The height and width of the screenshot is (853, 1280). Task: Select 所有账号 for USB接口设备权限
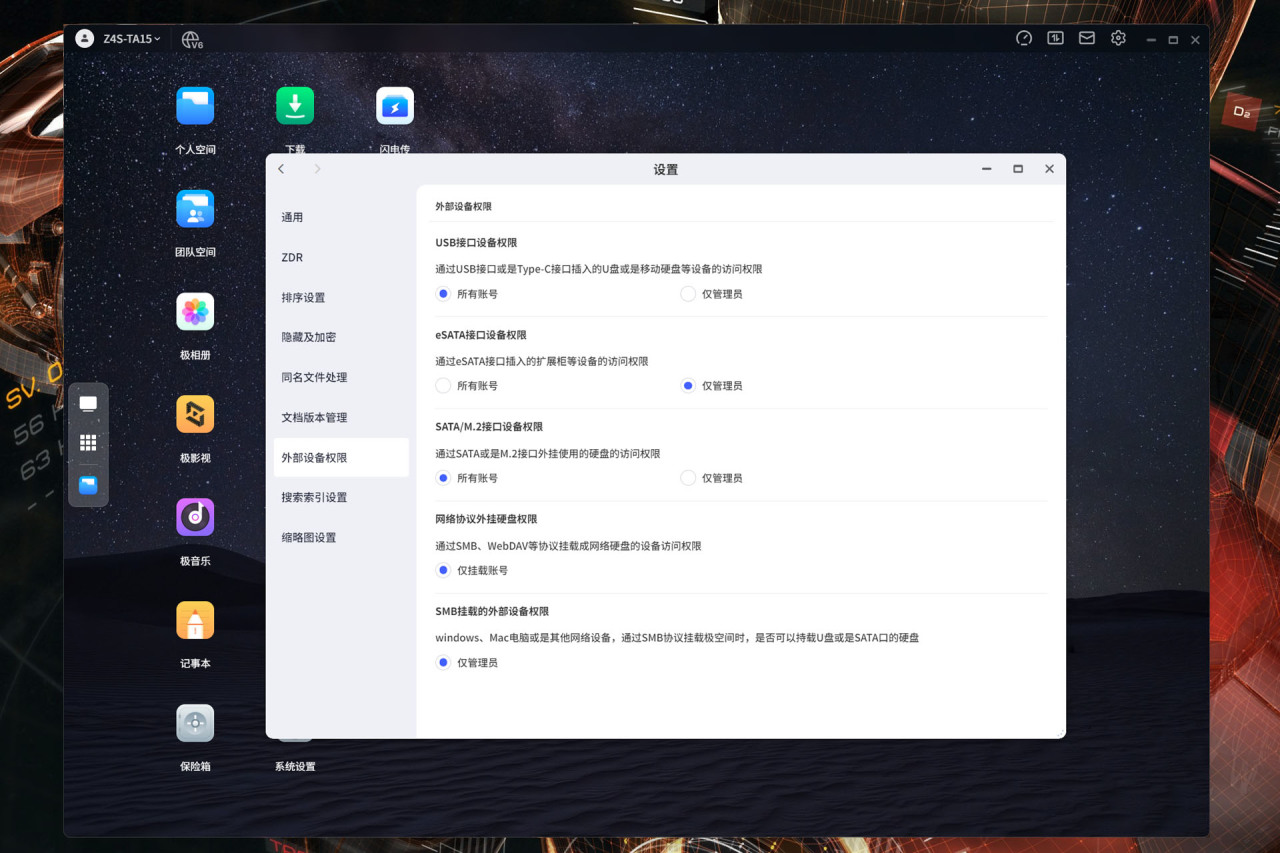(x=443, y=294)
